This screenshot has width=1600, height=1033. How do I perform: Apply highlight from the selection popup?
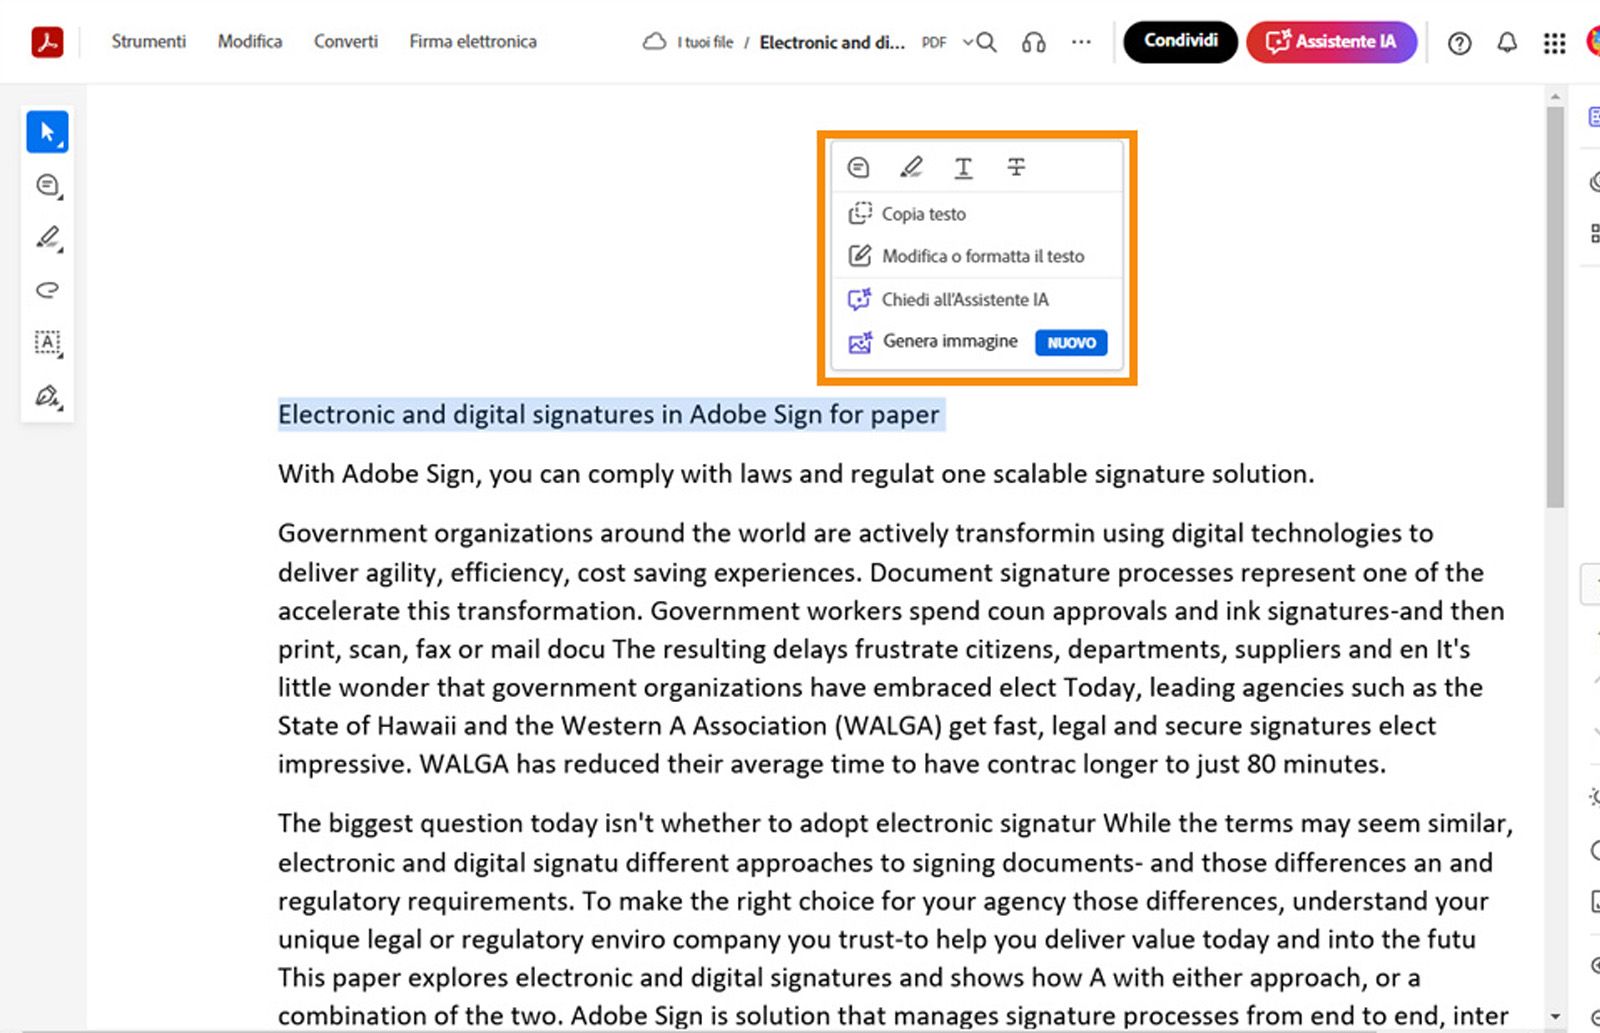[911, 167]
